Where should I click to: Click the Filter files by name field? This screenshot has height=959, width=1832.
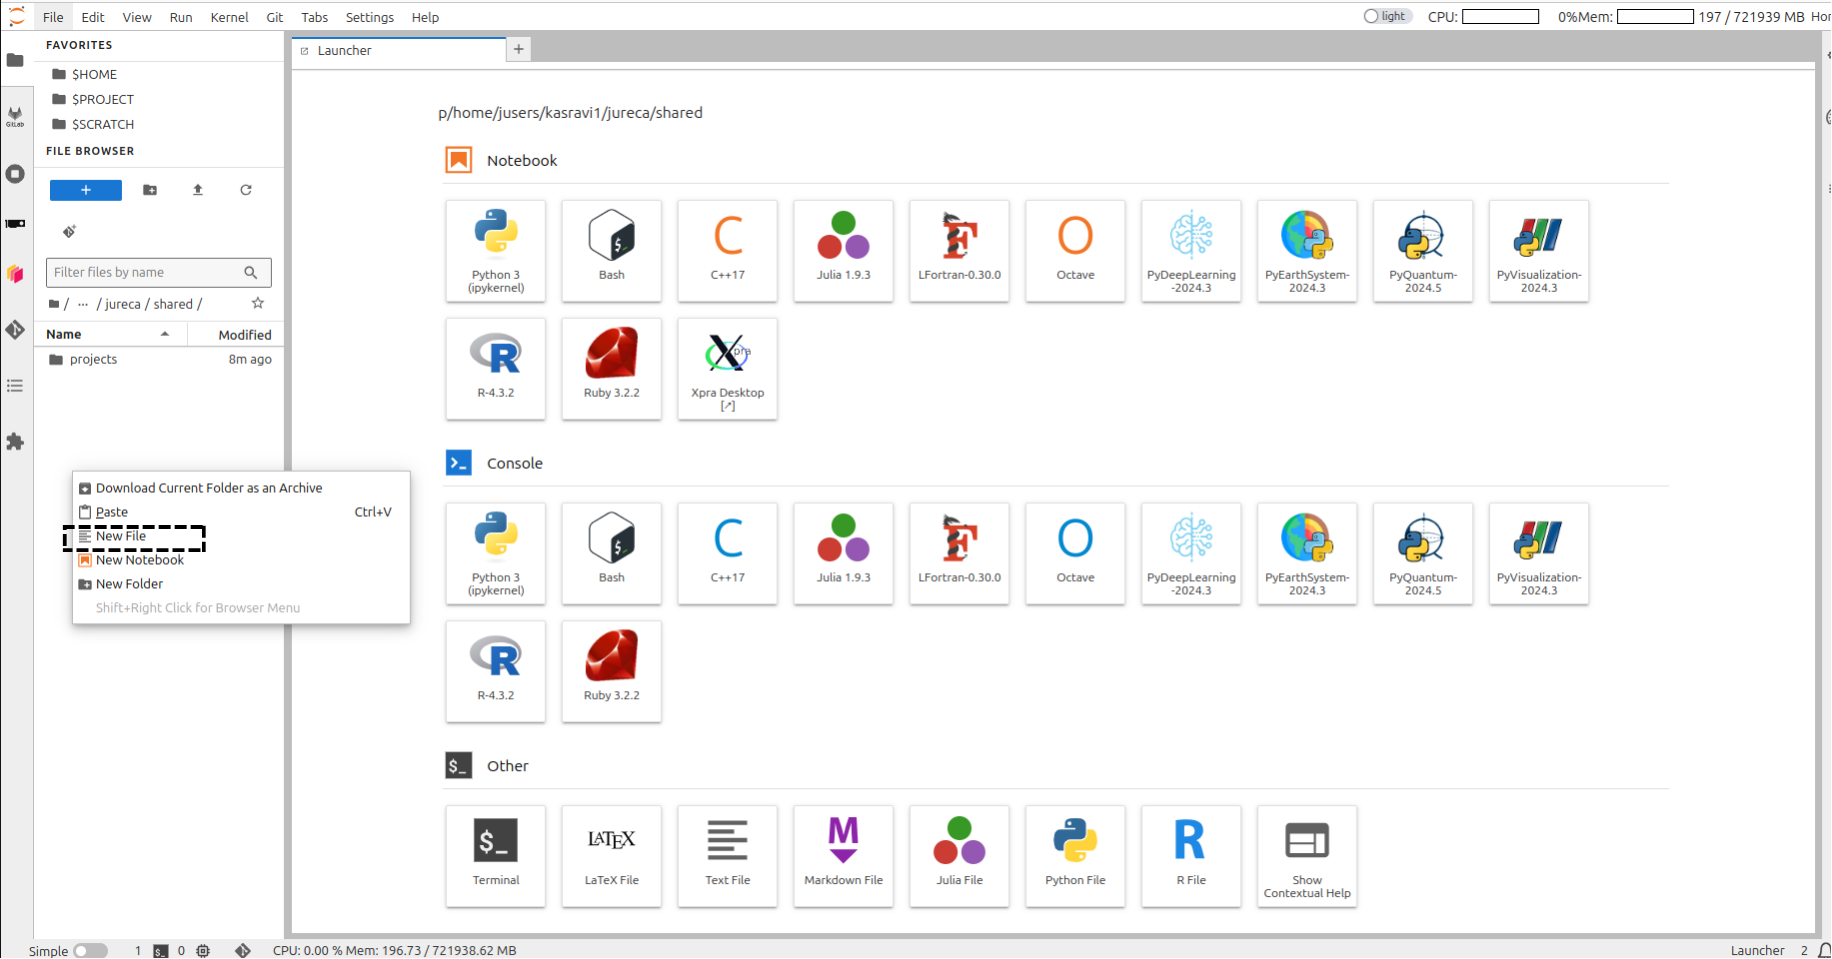pyautogui.click(x=146, y=272)
